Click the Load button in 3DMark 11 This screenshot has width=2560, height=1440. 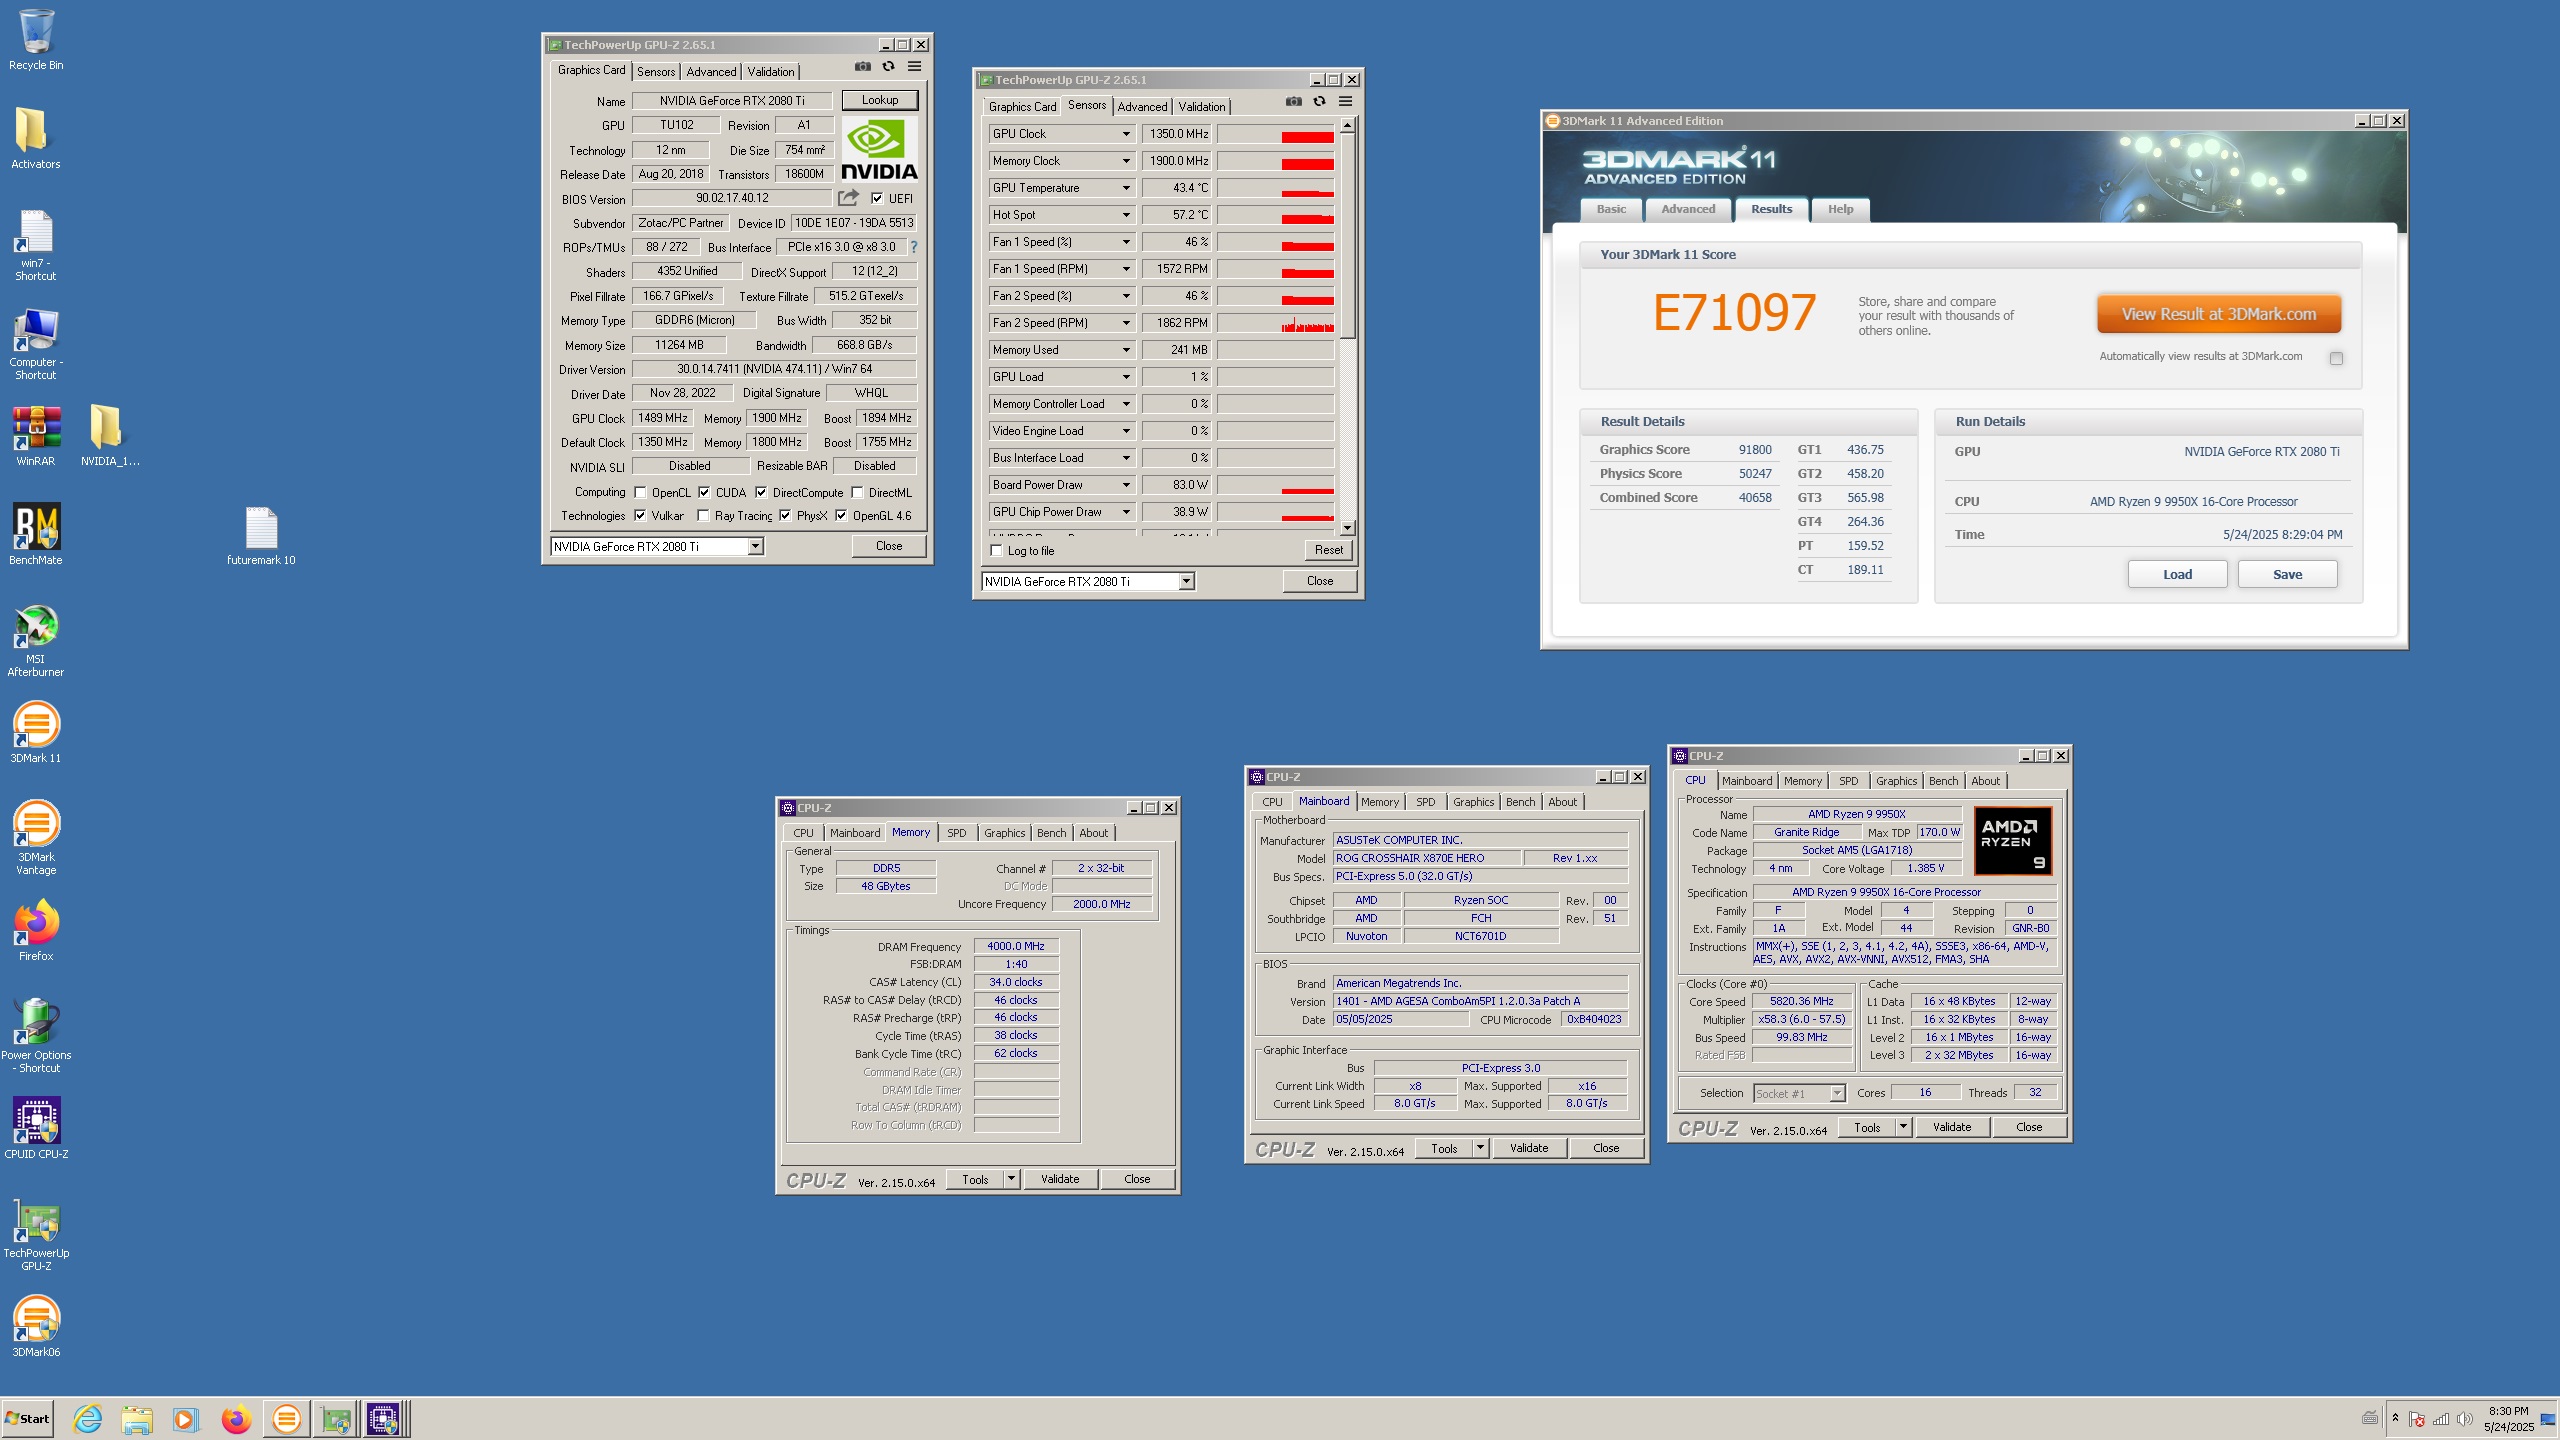pos(2177,574)
